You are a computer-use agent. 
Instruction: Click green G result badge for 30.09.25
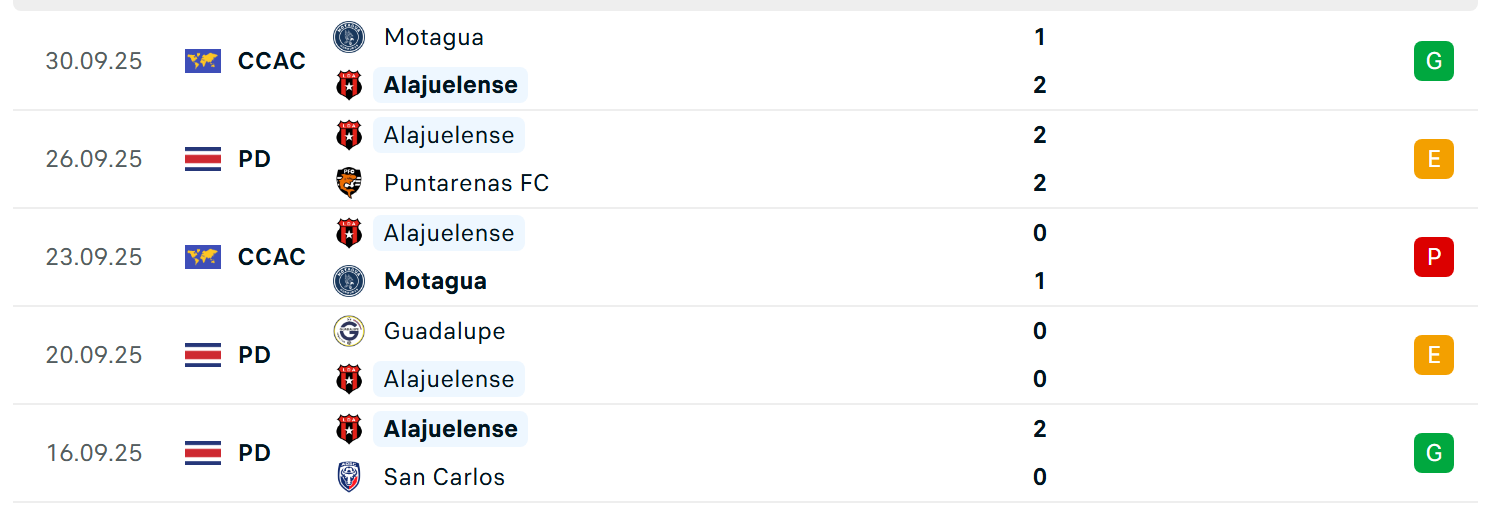pyautogui.click(x=1433, y=61)
